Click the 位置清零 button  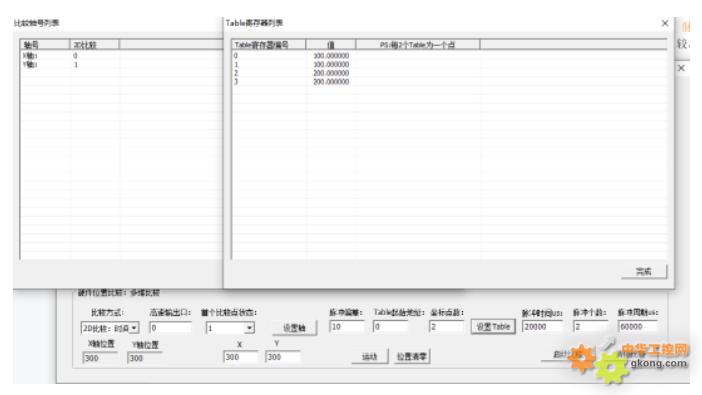tap(412, 357)
